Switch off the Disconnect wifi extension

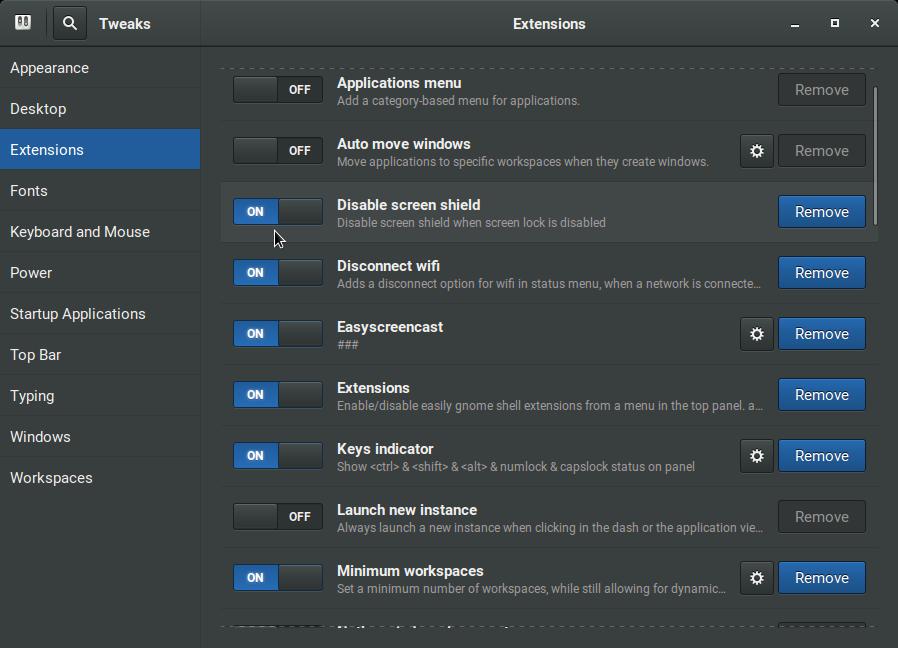[278, 273]
